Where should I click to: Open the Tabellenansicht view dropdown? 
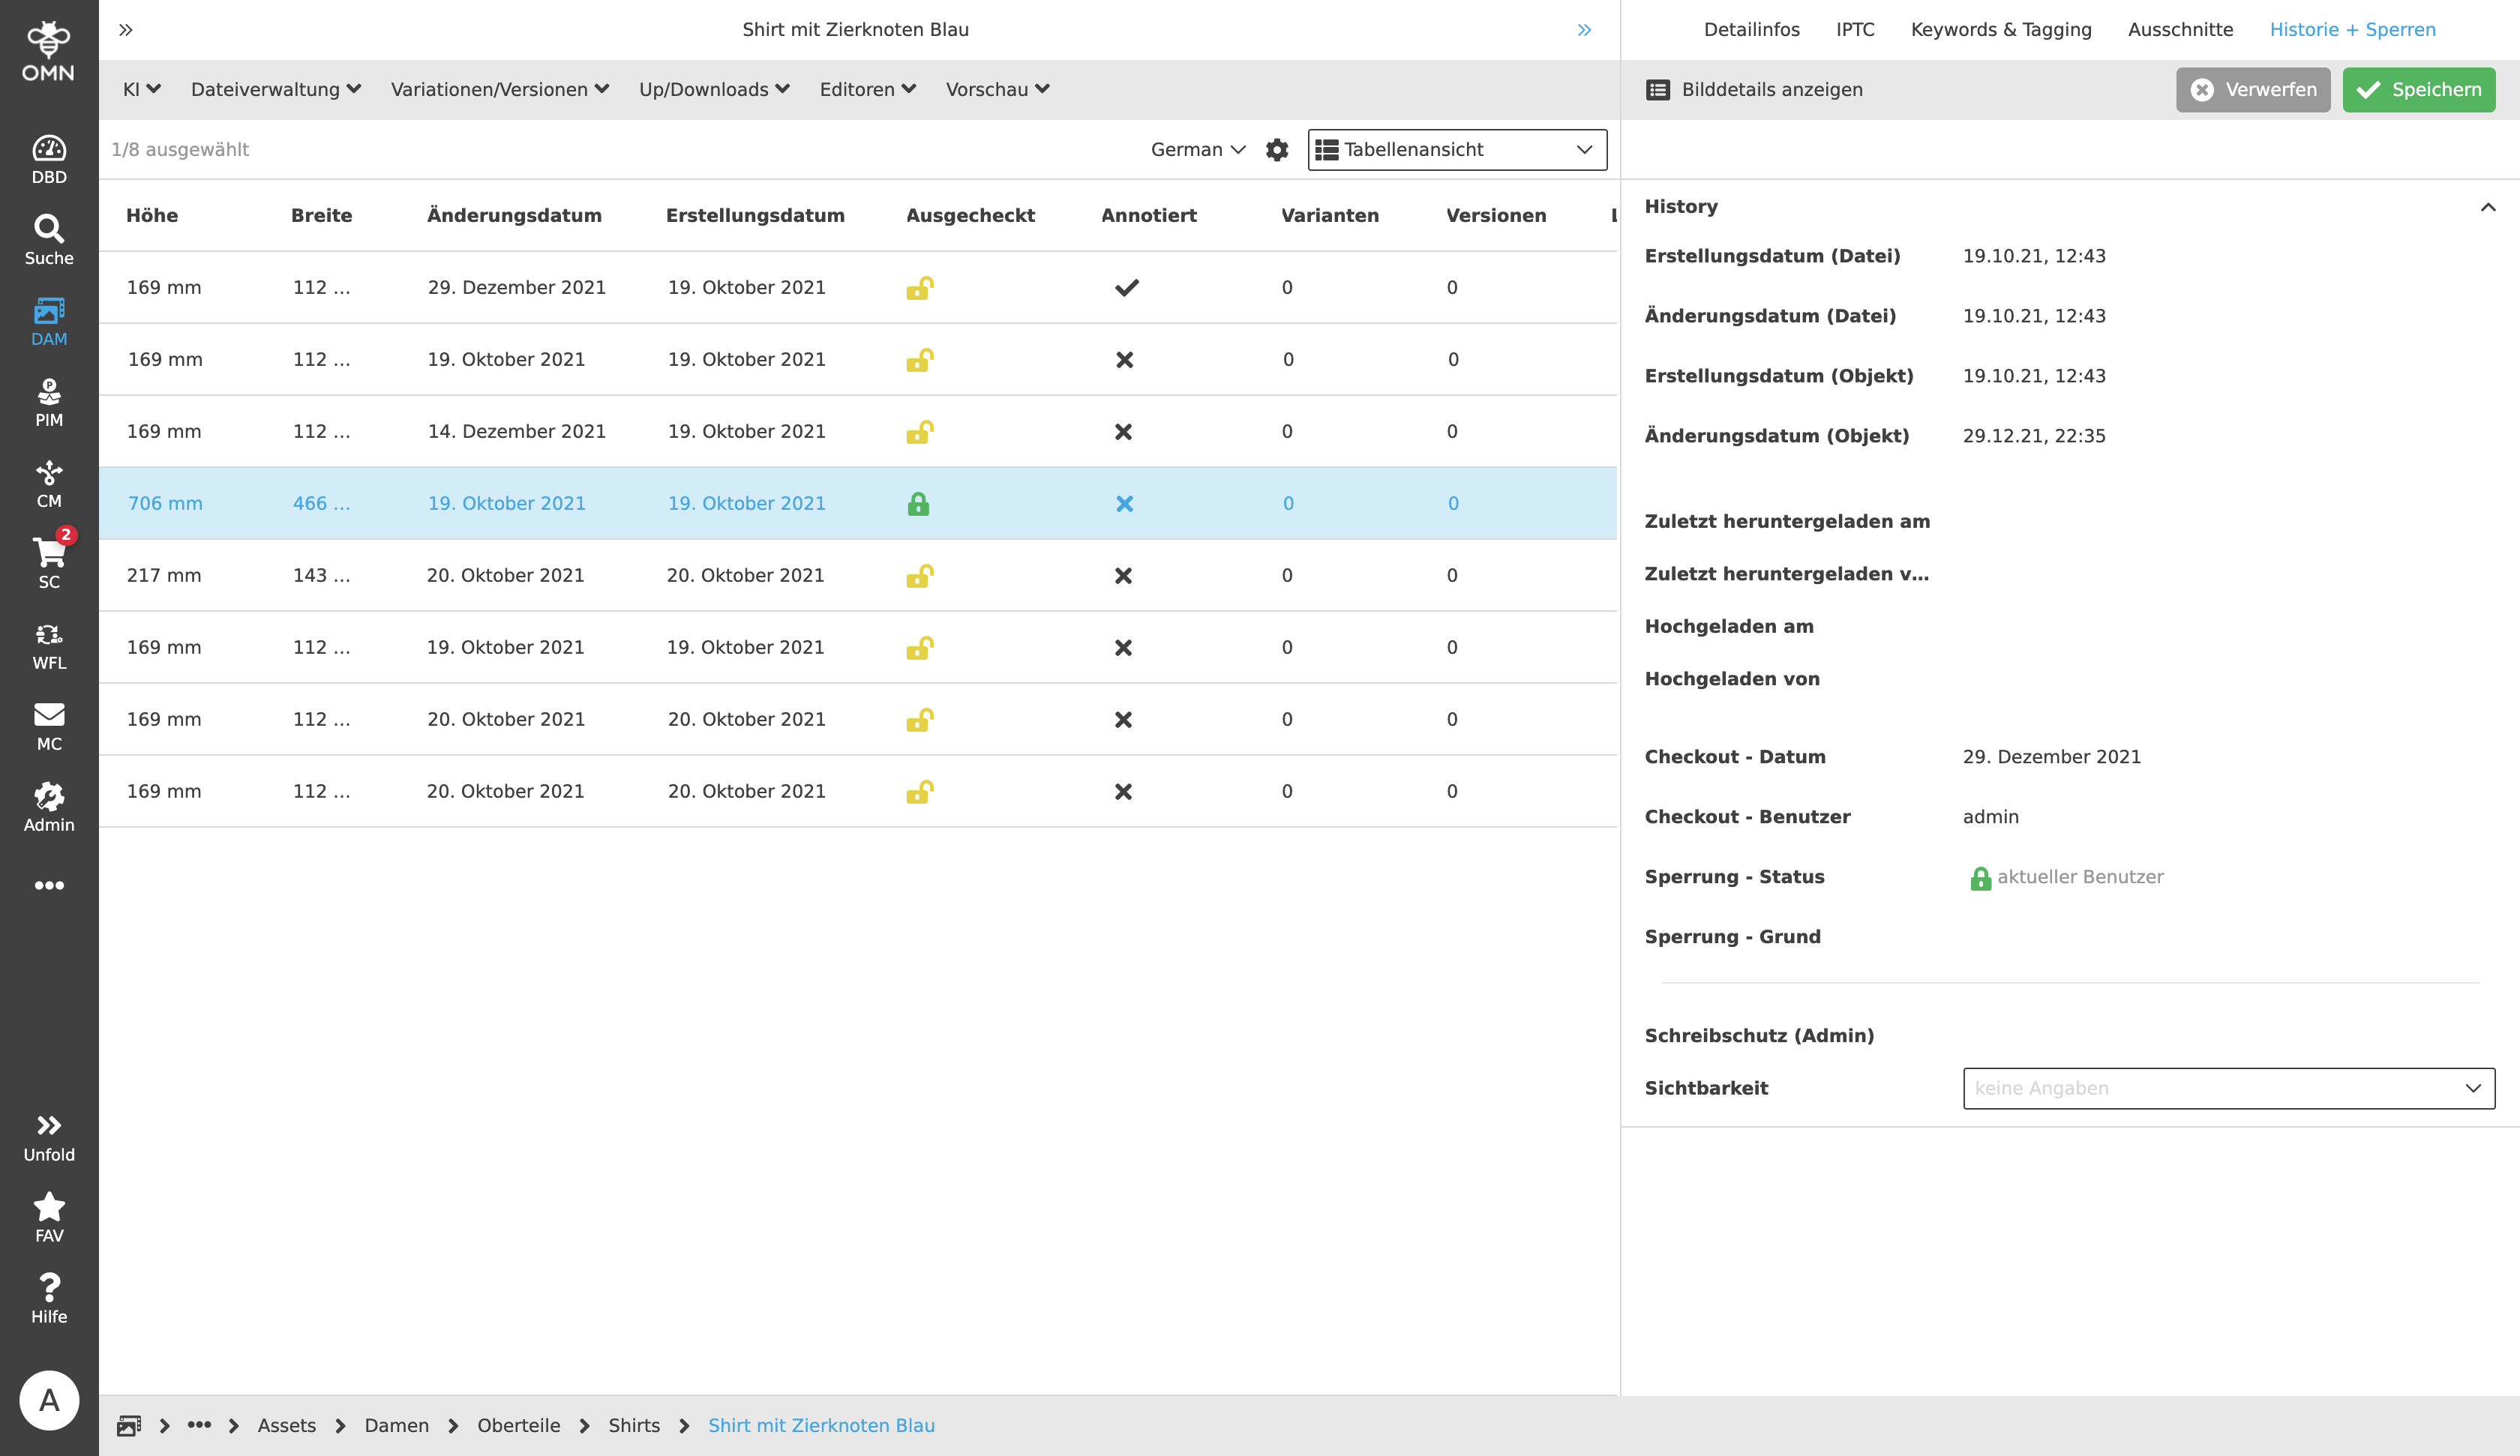[1457, 150]
